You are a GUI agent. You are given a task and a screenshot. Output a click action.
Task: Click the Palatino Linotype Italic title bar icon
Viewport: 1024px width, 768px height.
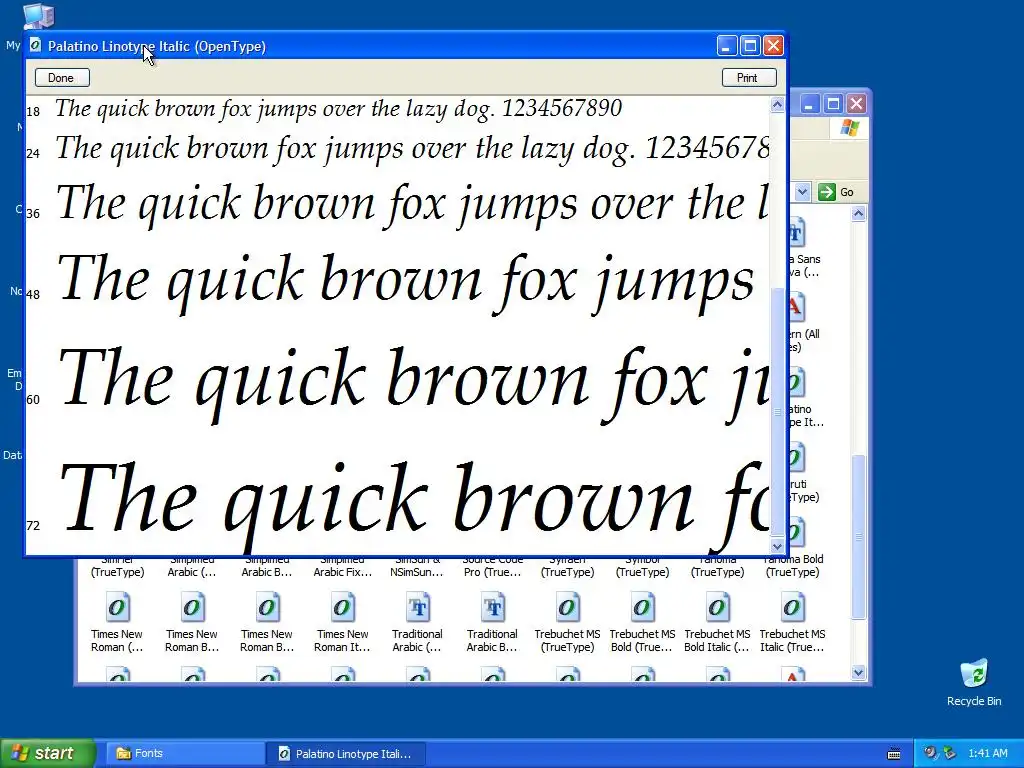pyautogui.click(x=35, y=45)
